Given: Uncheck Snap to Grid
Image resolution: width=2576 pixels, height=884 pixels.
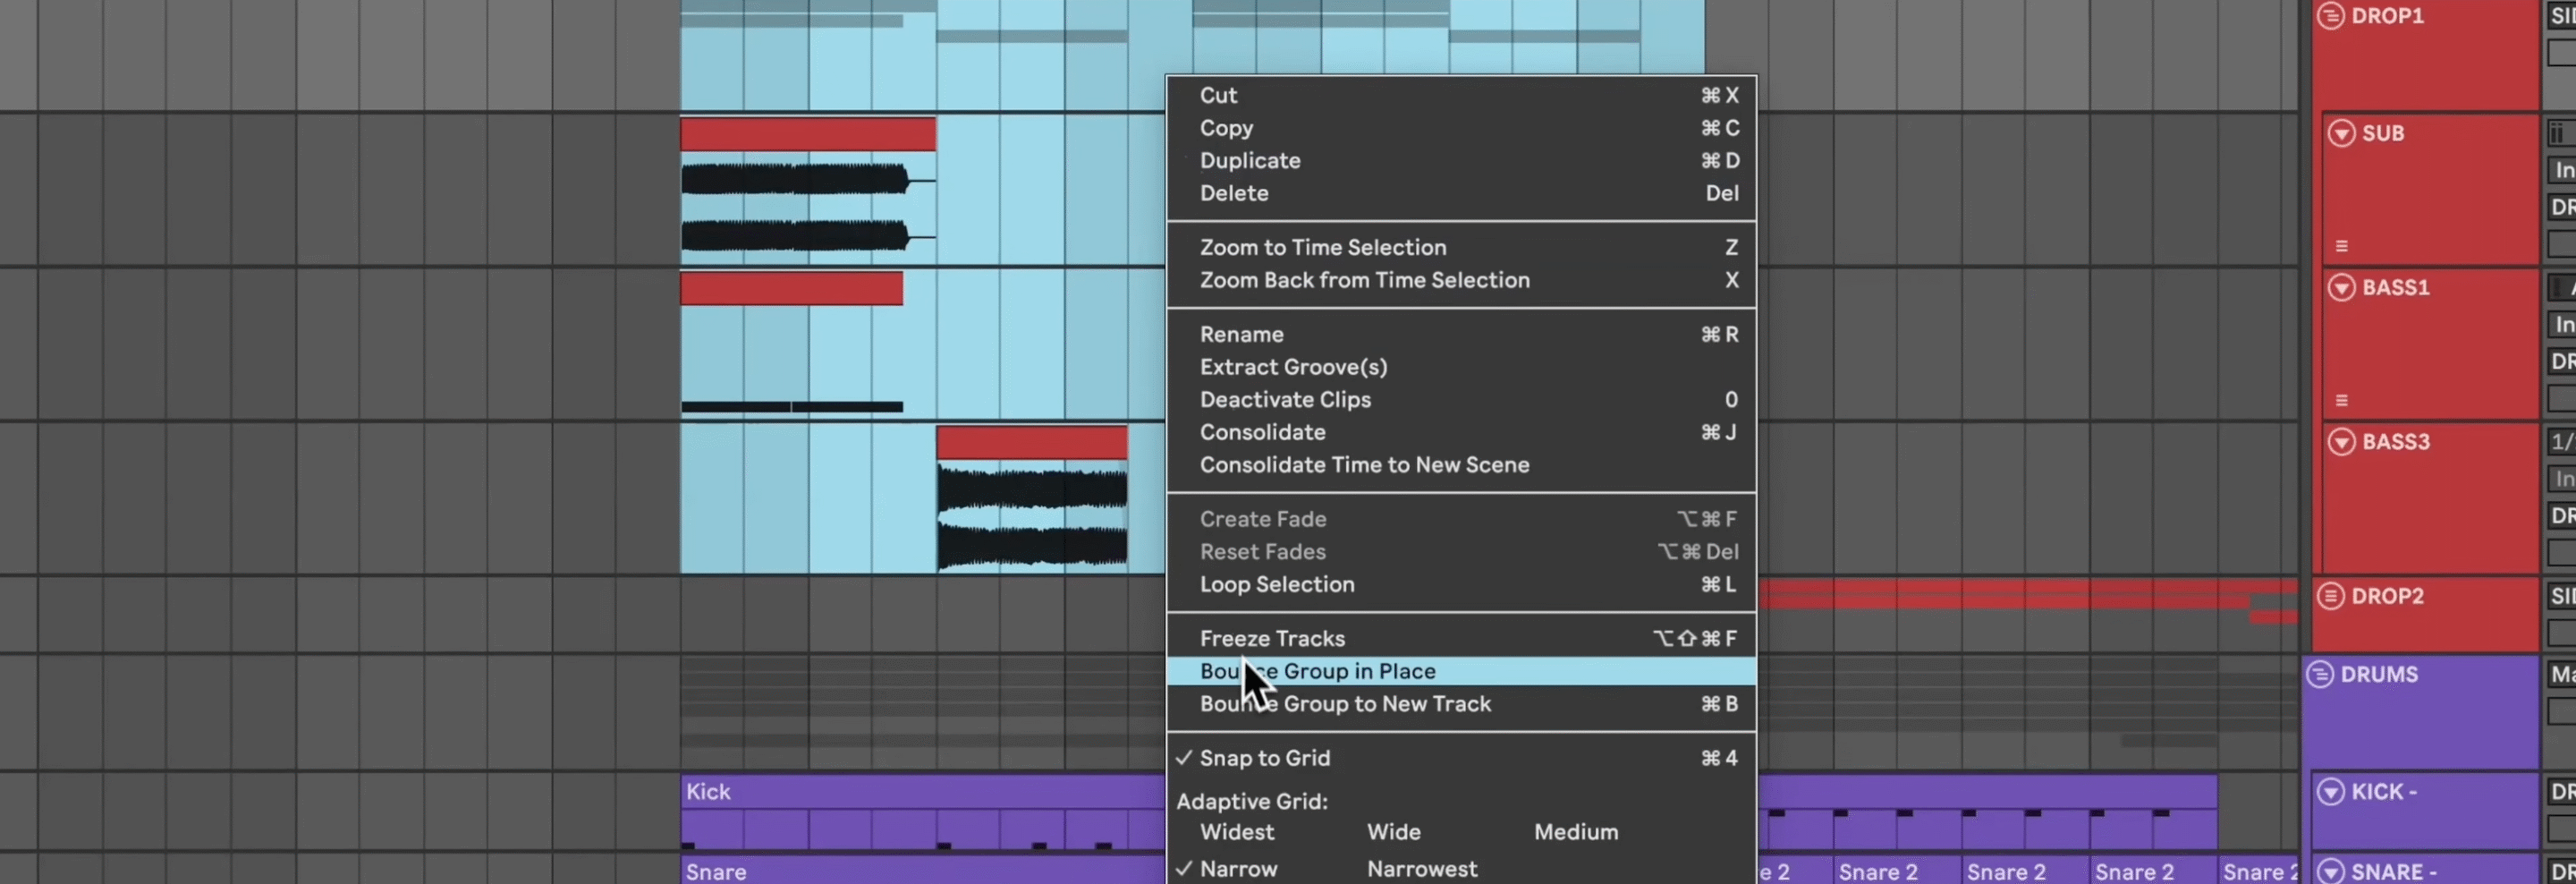Looking at the screenshot, I should coord(1266,757).
